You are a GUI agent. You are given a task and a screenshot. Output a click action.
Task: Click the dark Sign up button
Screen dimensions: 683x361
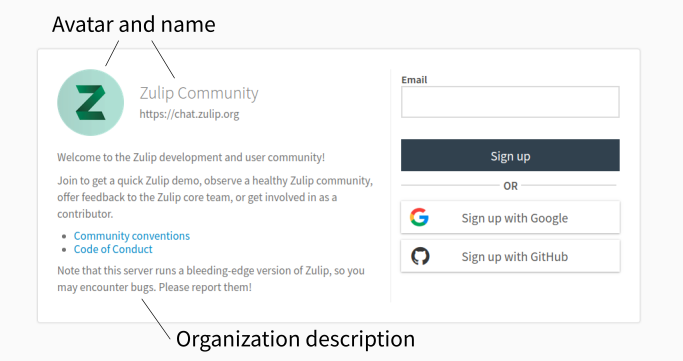[510, 155]
